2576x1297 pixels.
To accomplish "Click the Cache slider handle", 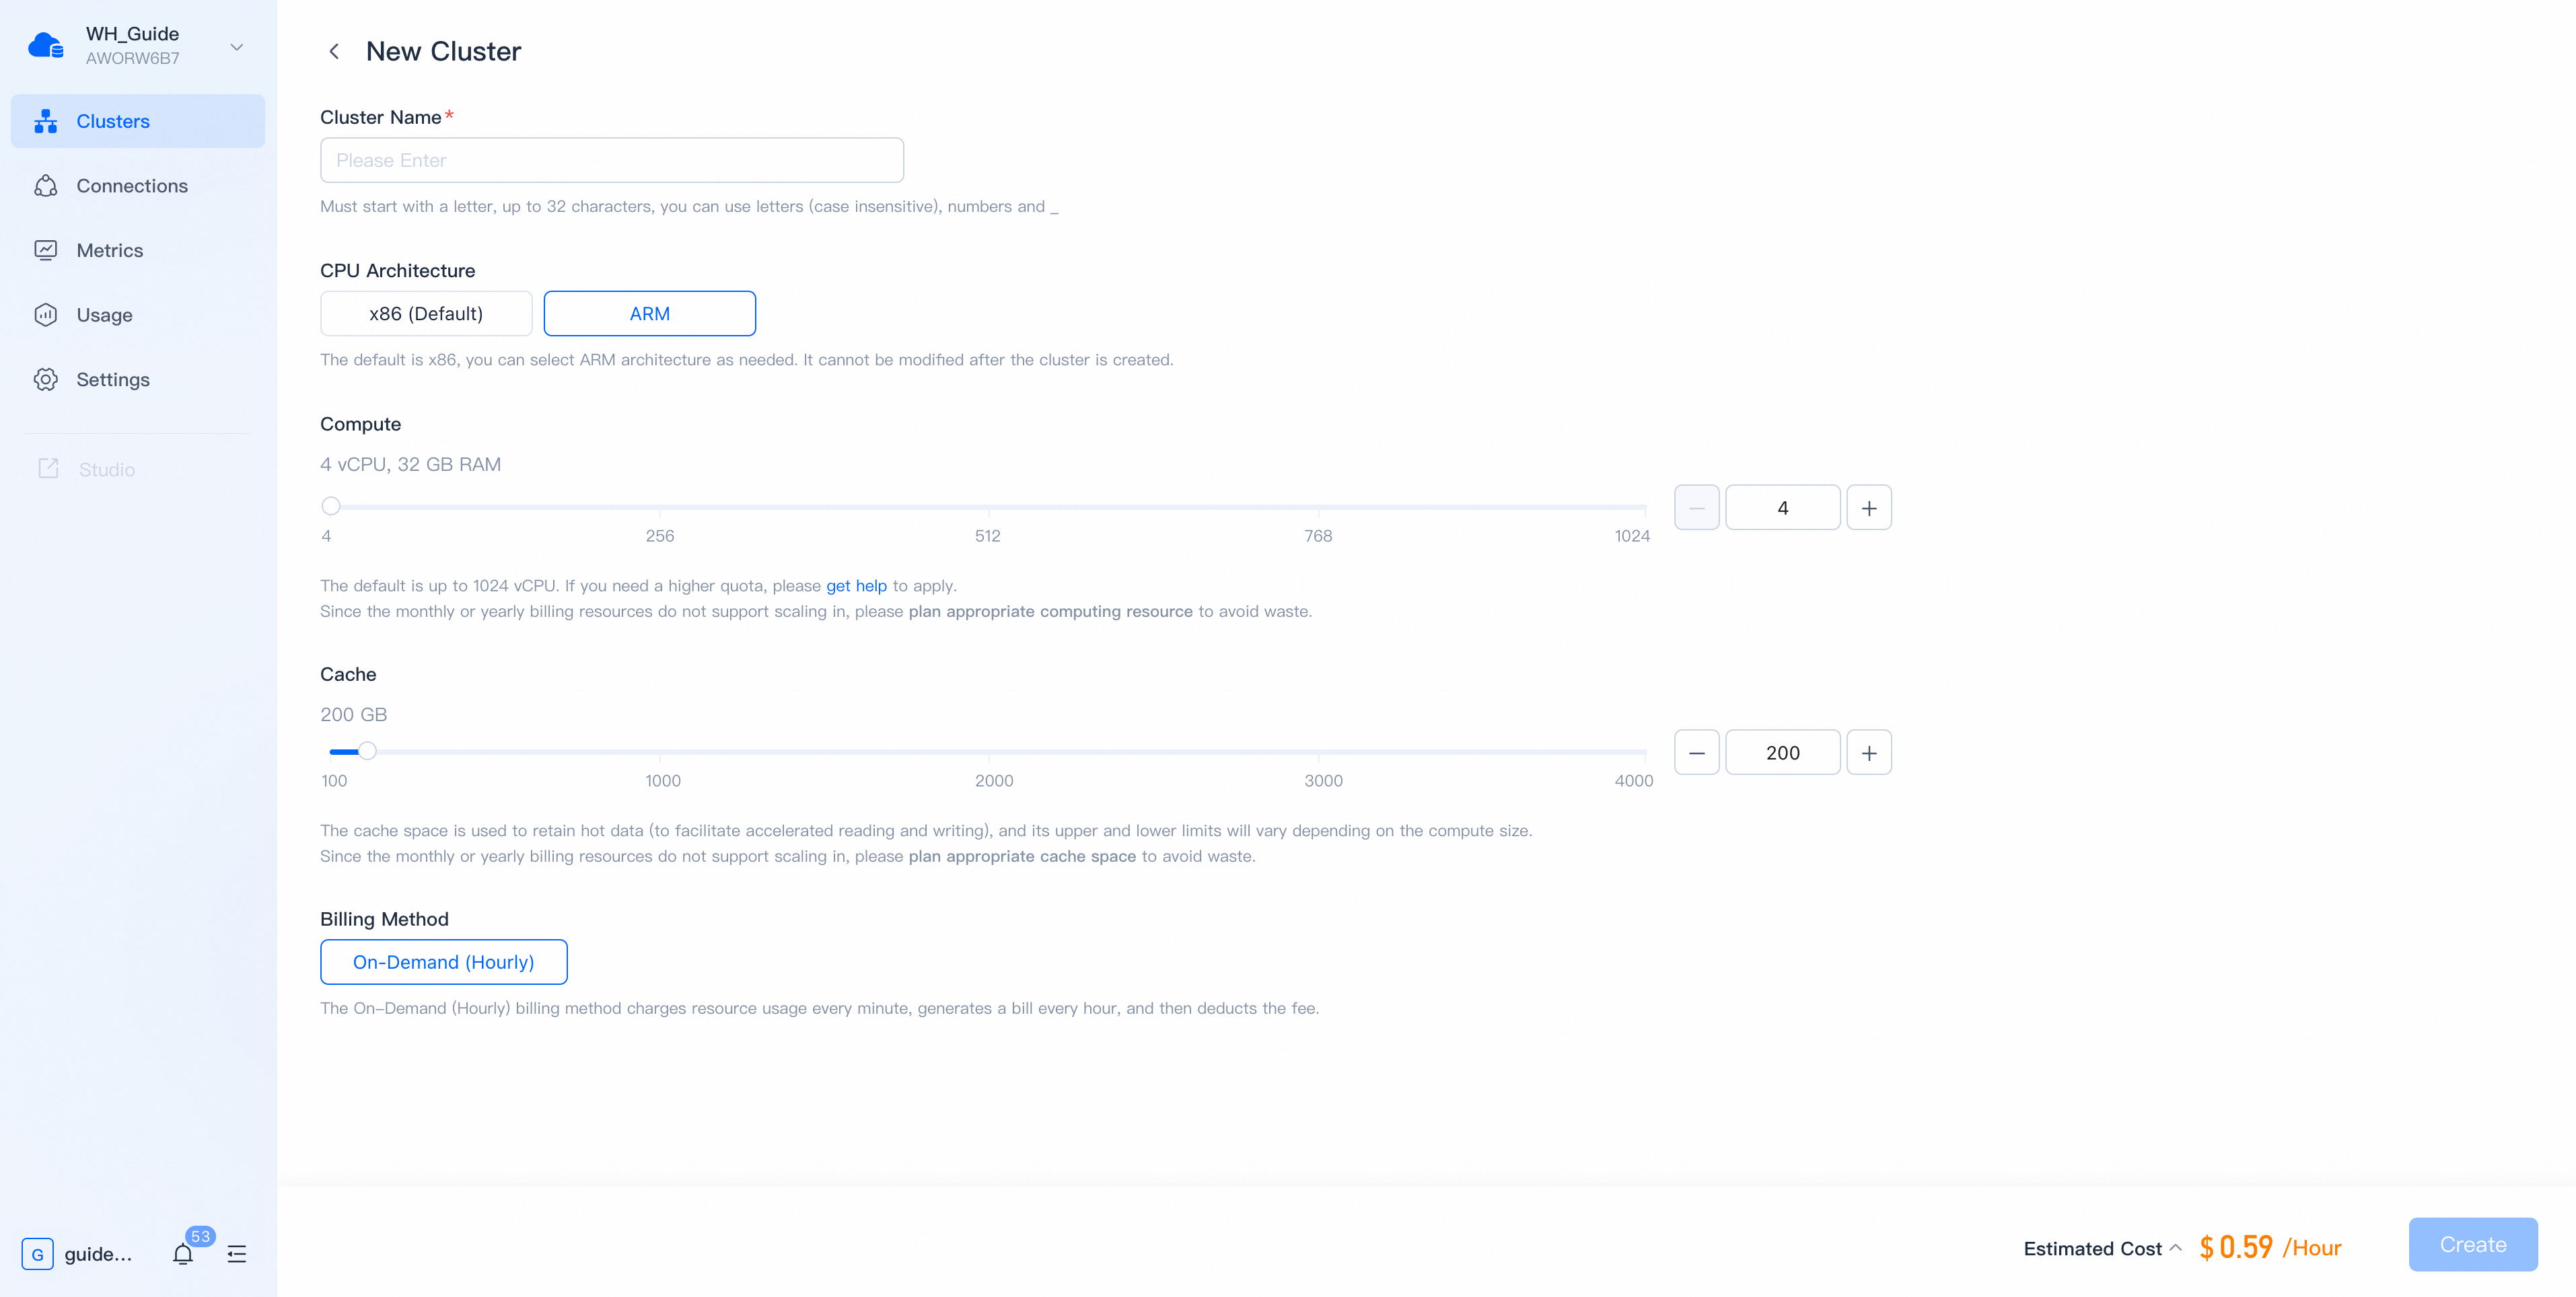I will coord(368,751).
